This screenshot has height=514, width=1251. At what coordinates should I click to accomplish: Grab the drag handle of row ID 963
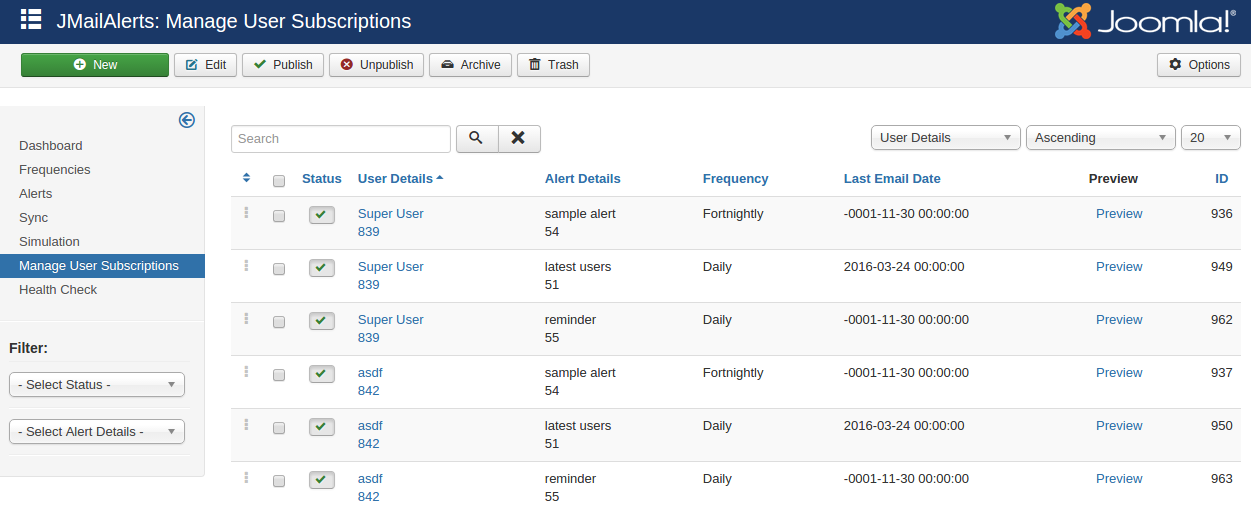click(246, 478)
